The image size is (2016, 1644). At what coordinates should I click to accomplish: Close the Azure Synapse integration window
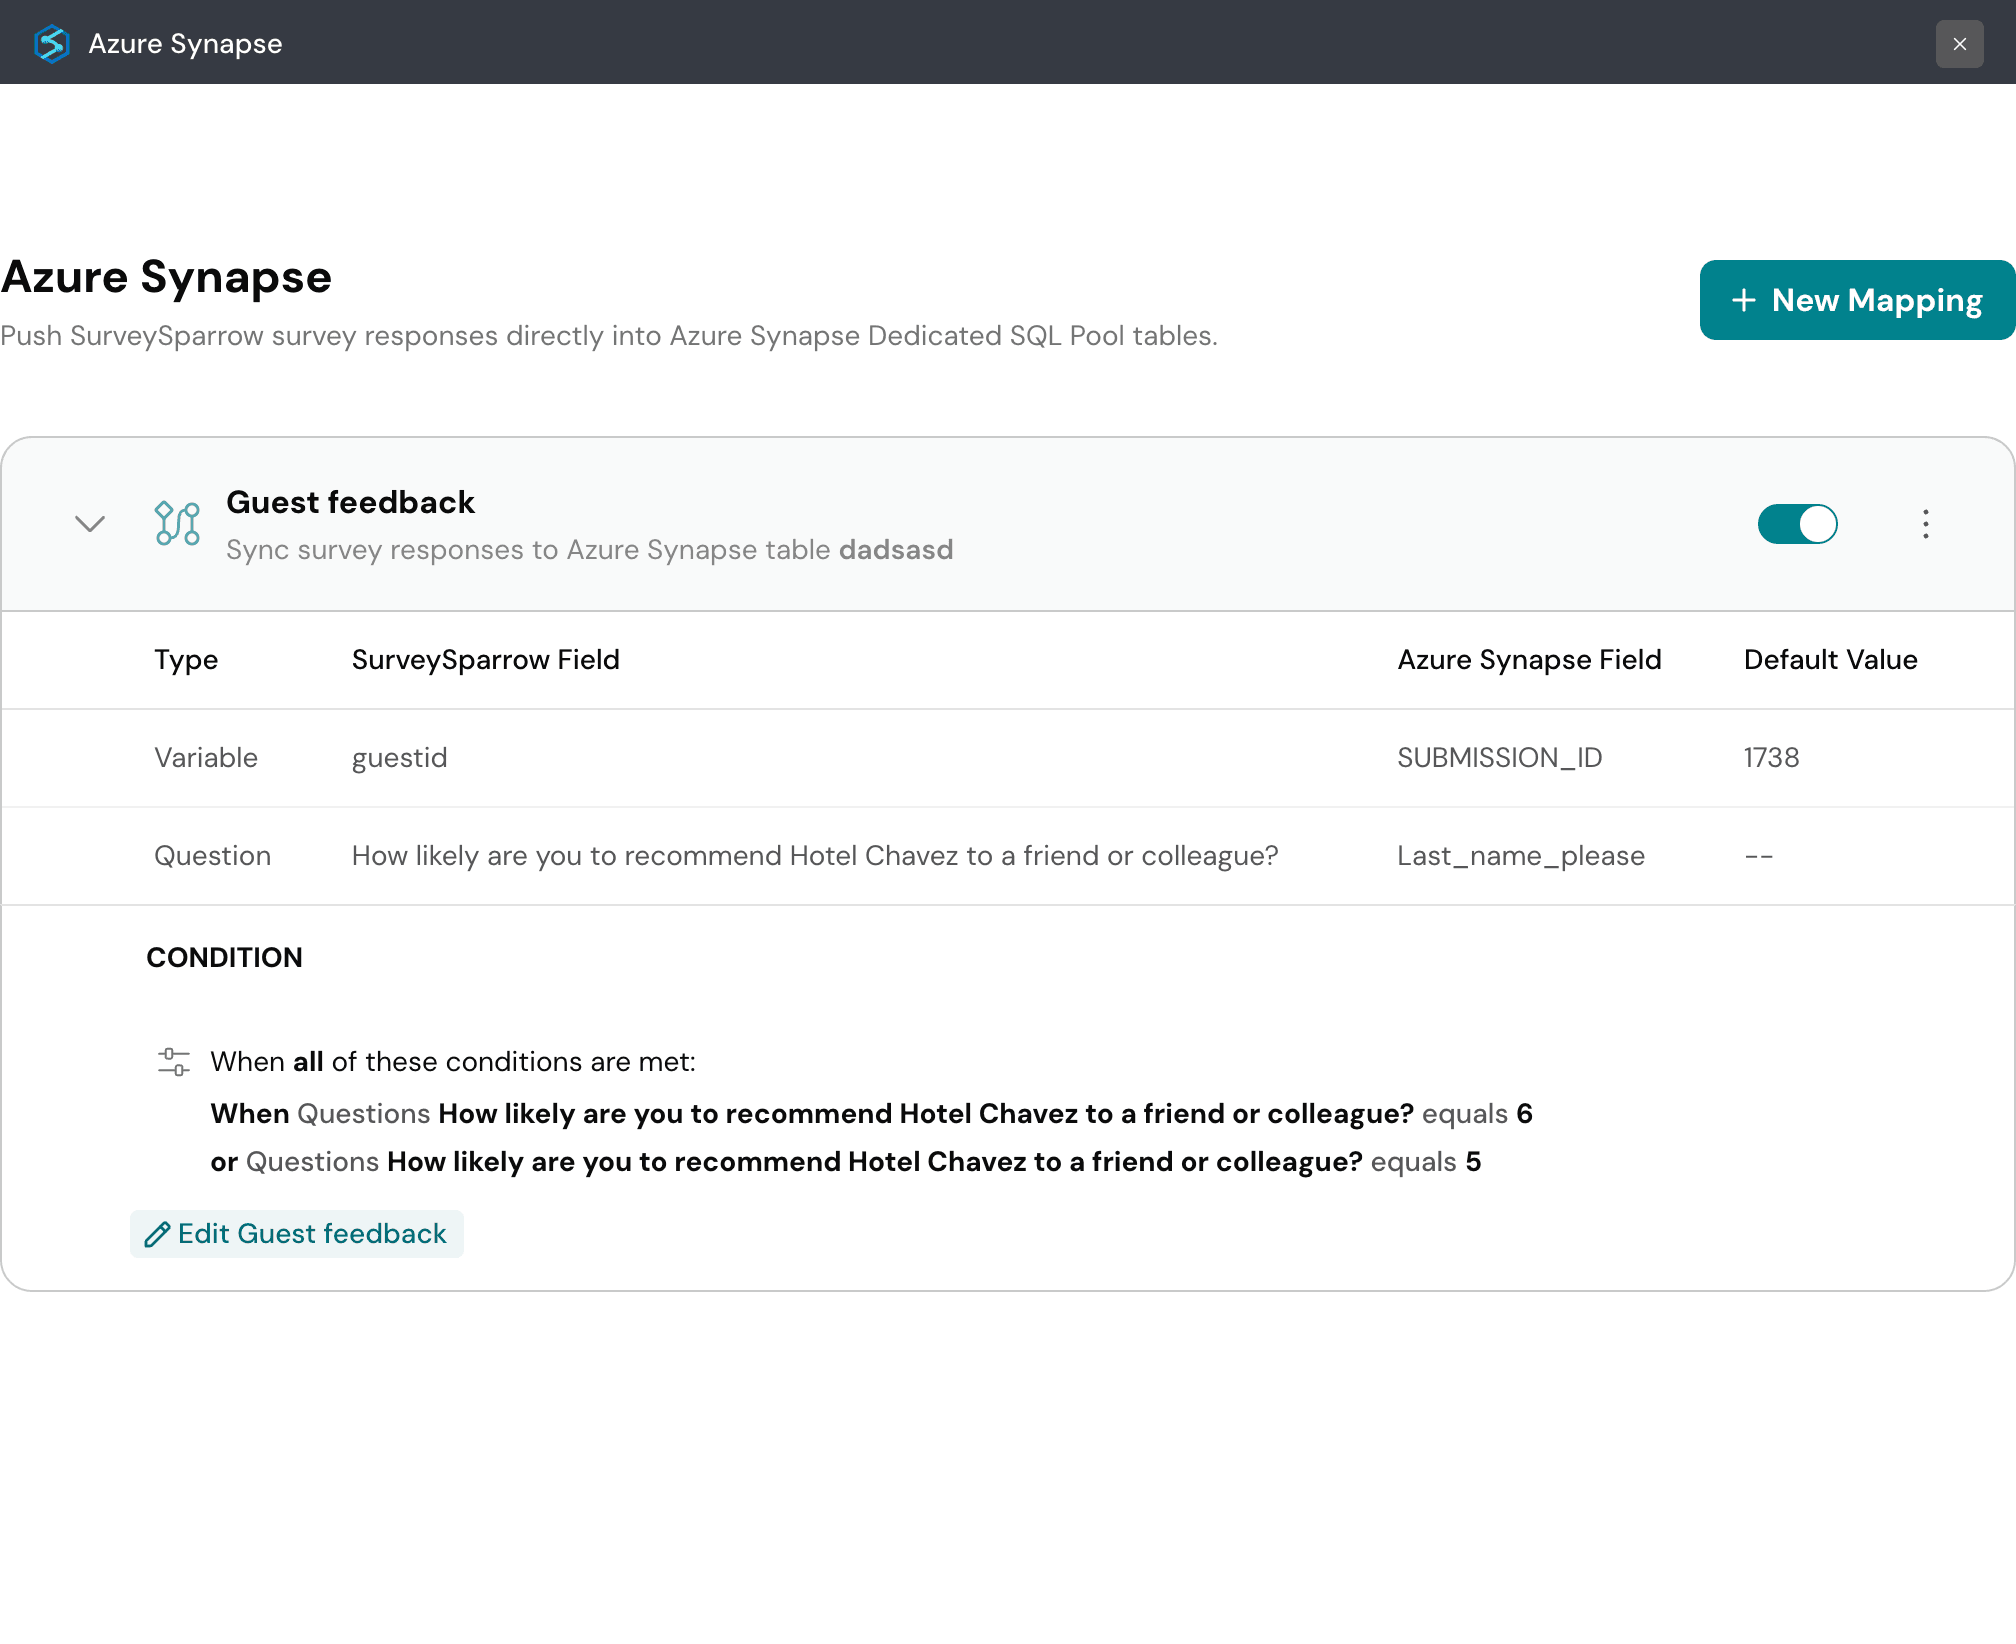1959,43
